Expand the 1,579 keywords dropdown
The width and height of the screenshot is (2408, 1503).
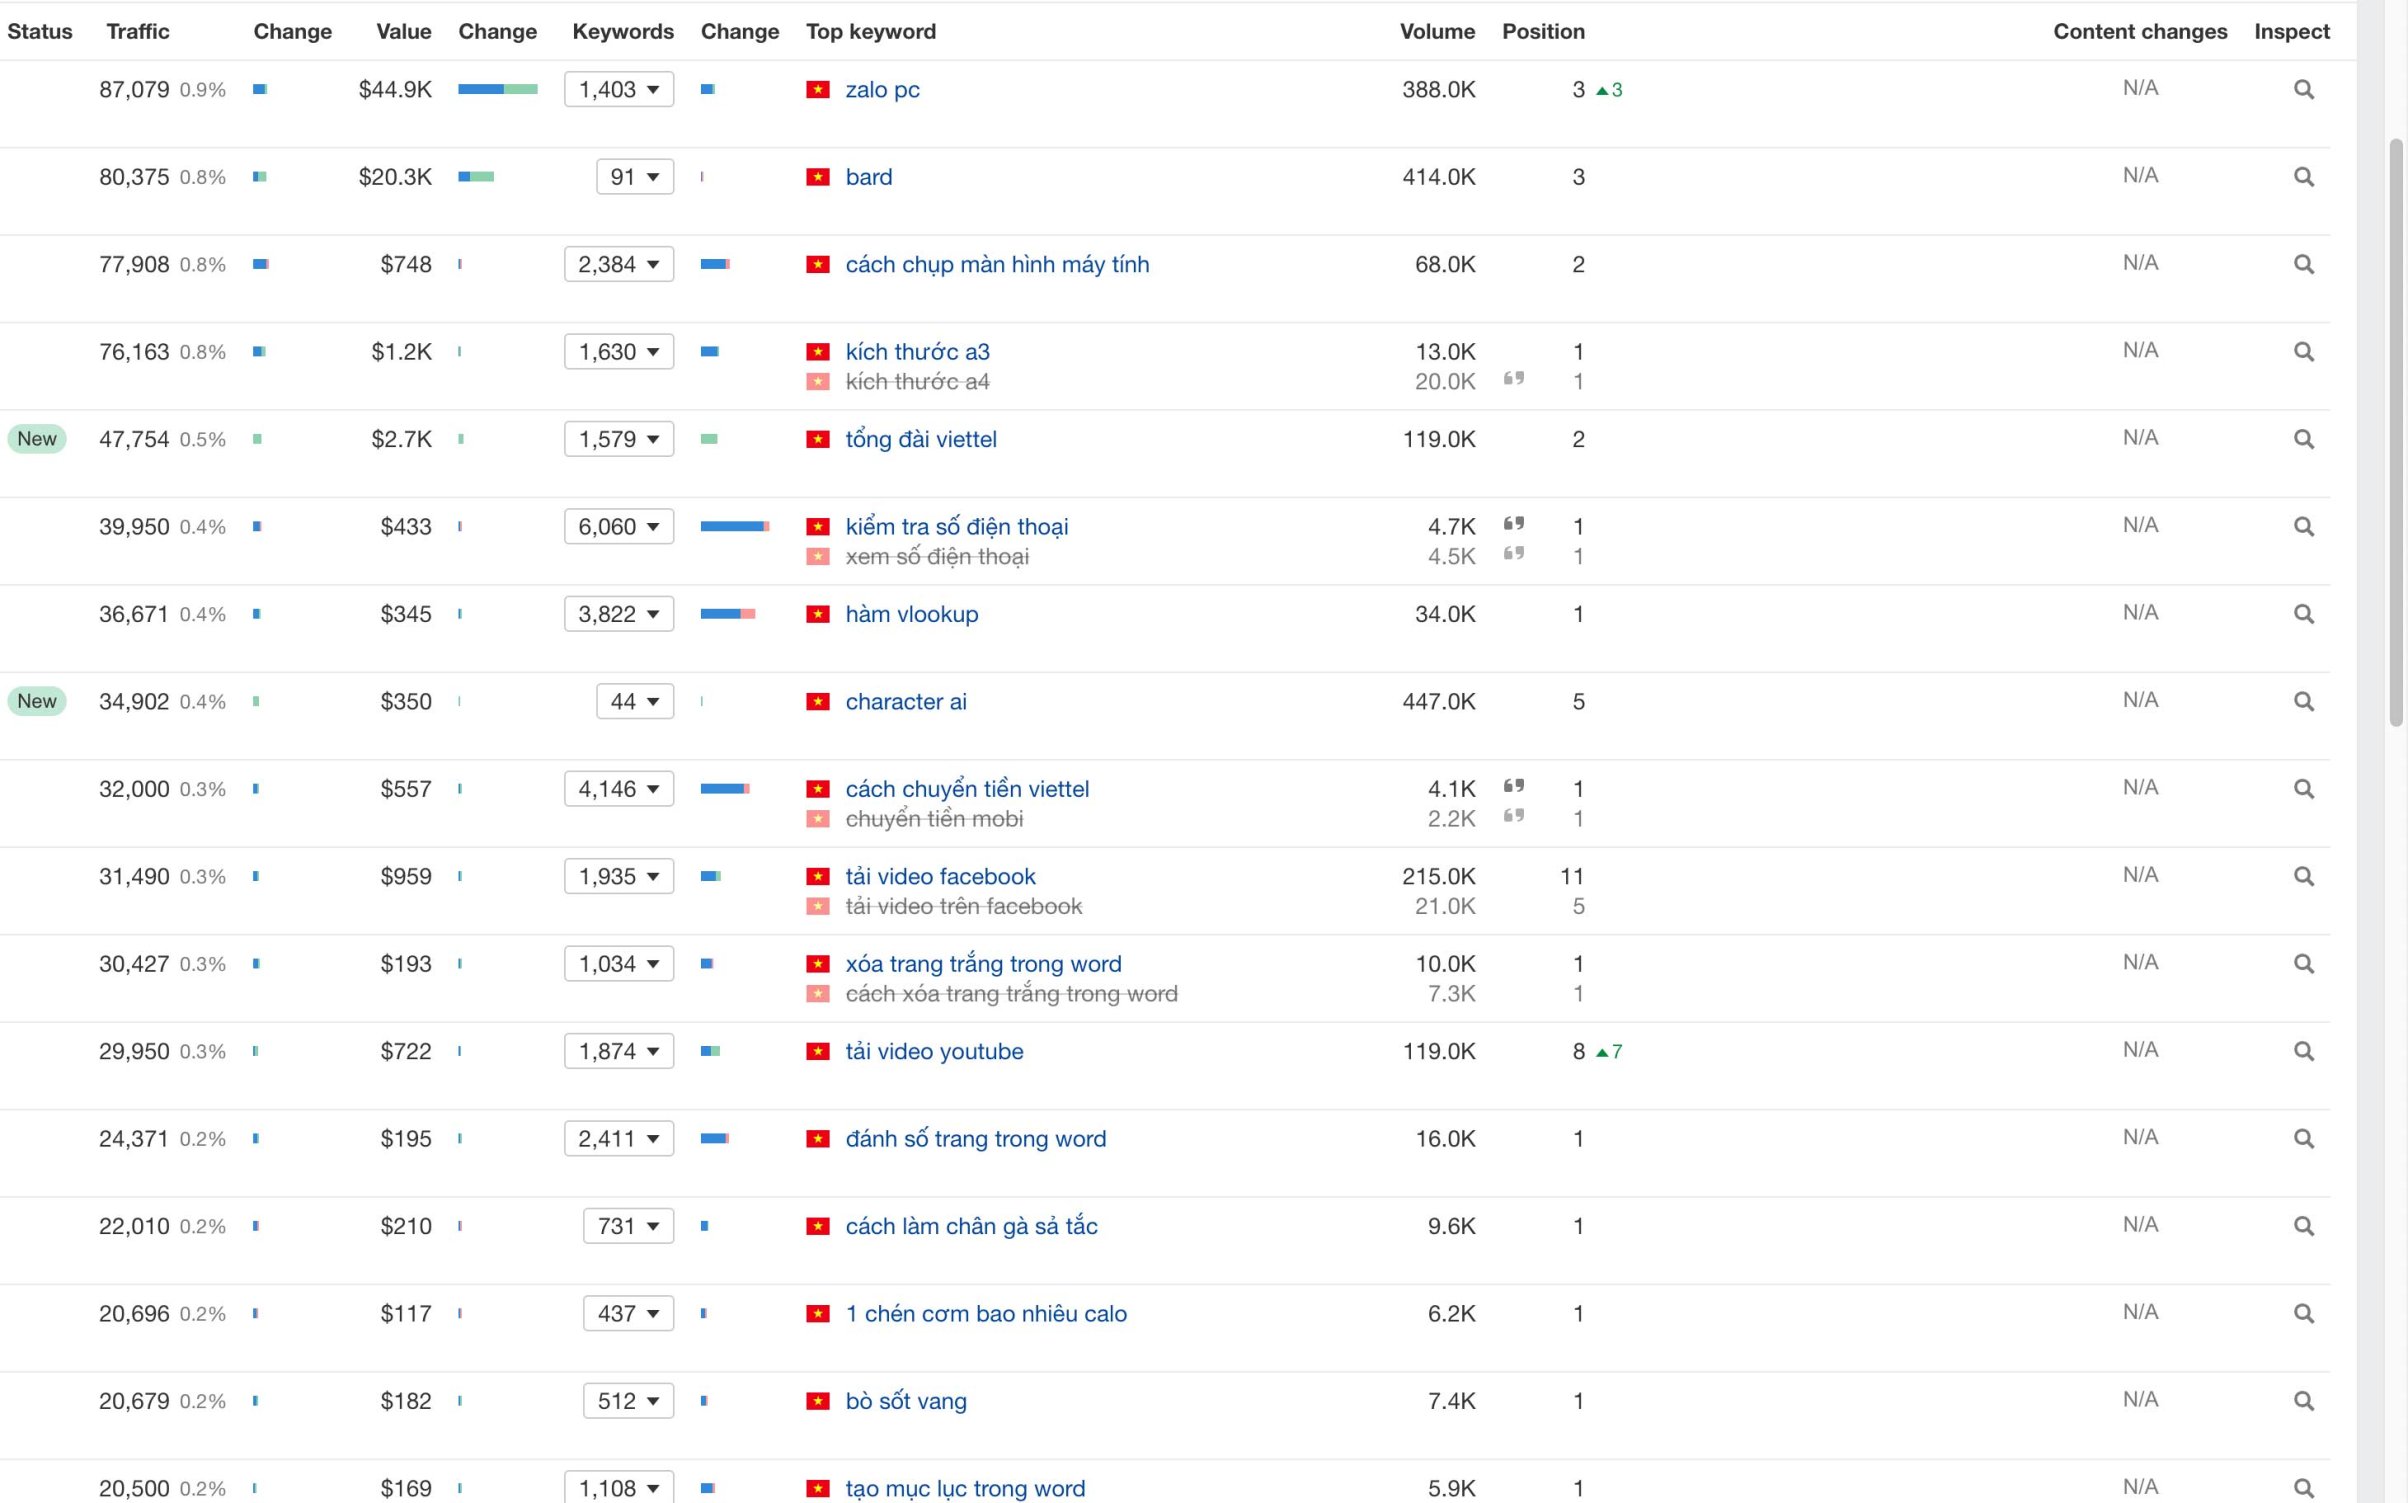(619, 440)
